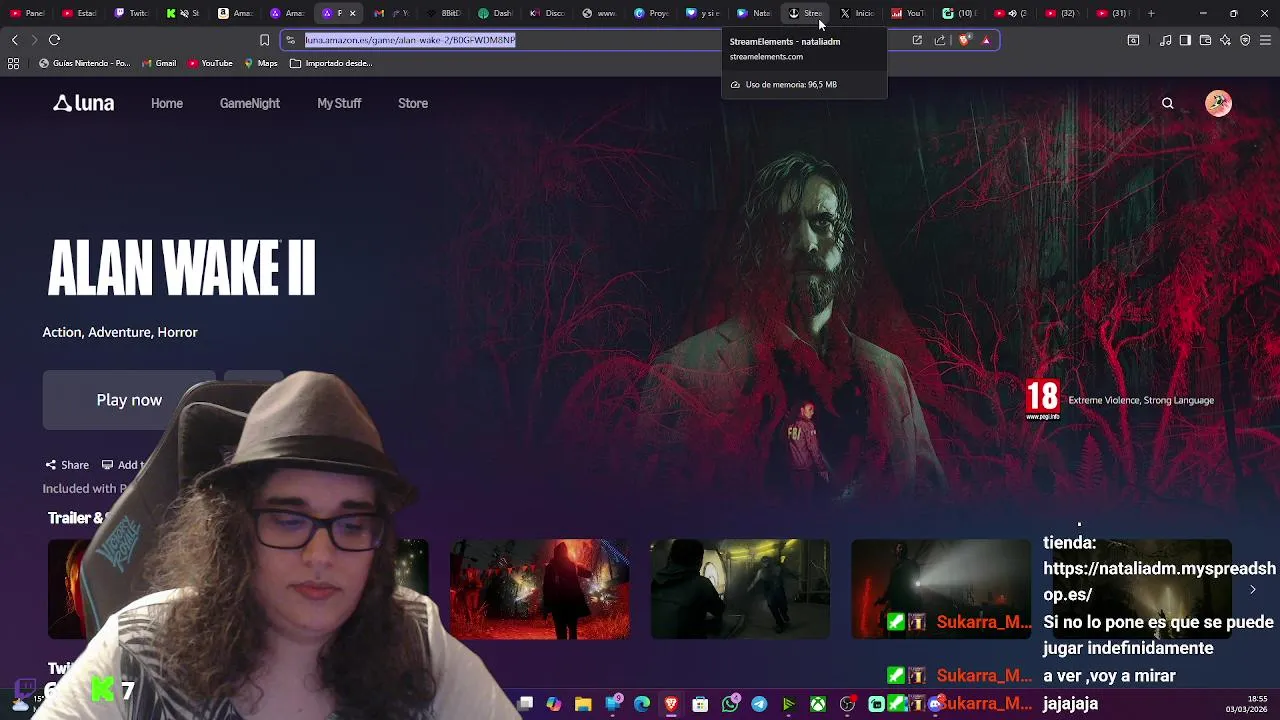
Task: Switch to the Discord browser tab
Action: click(x=547, y=13)
